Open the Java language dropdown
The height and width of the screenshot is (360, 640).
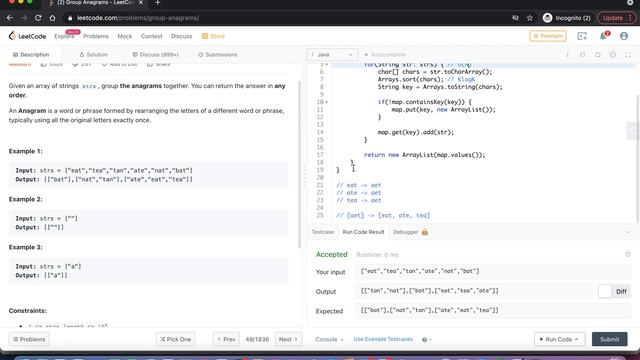(x=332, y=55)
